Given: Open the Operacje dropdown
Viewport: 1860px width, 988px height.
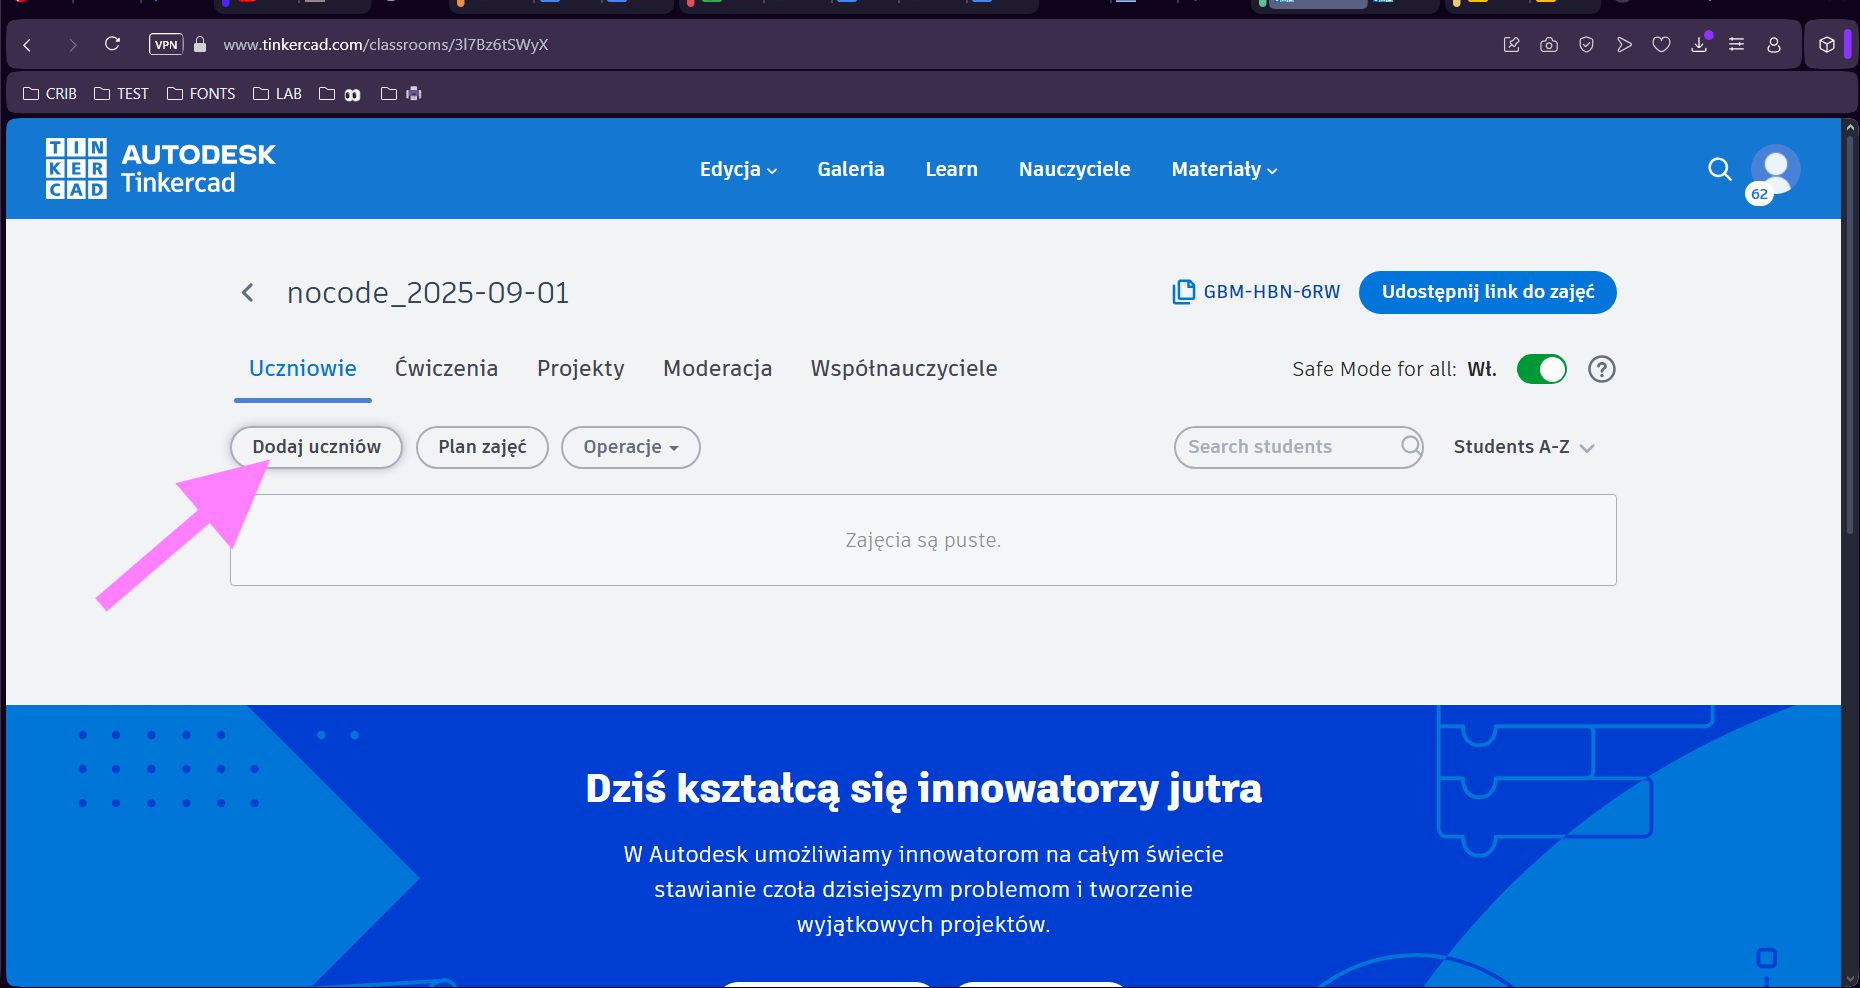Looking at the screenshot, I should point(630,447).
